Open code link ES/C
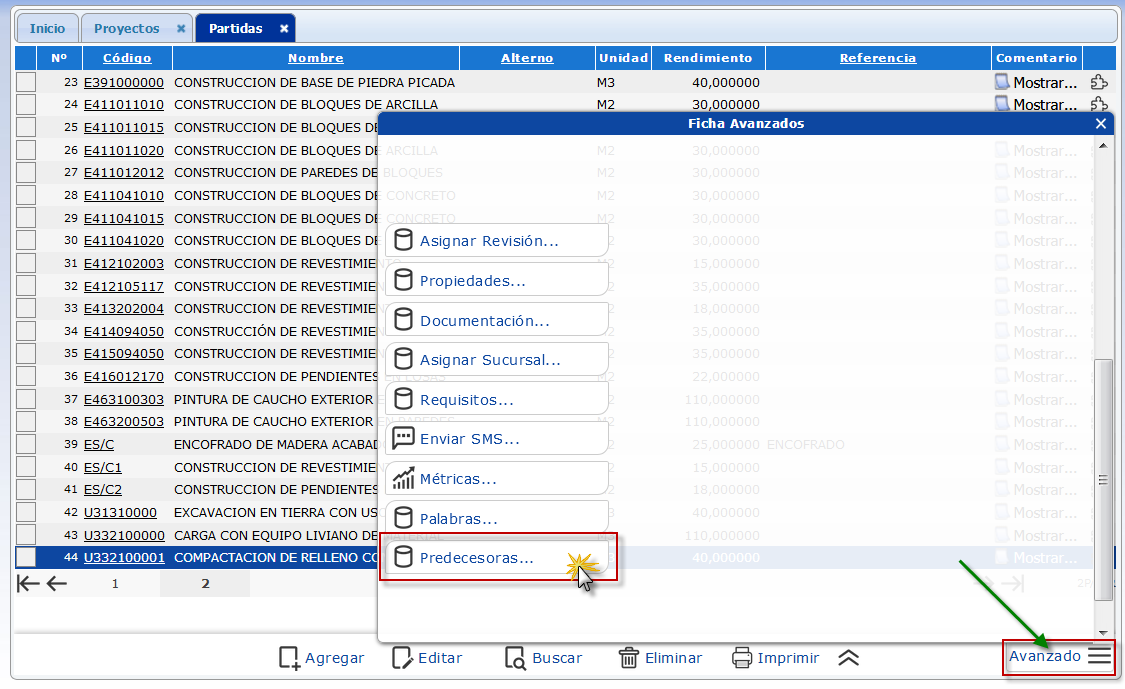 coord(99,444)
